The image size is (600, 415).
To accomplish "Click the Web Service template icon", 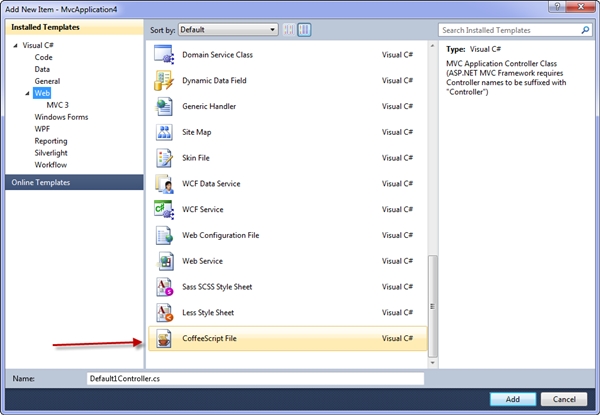I will (165, 261).
